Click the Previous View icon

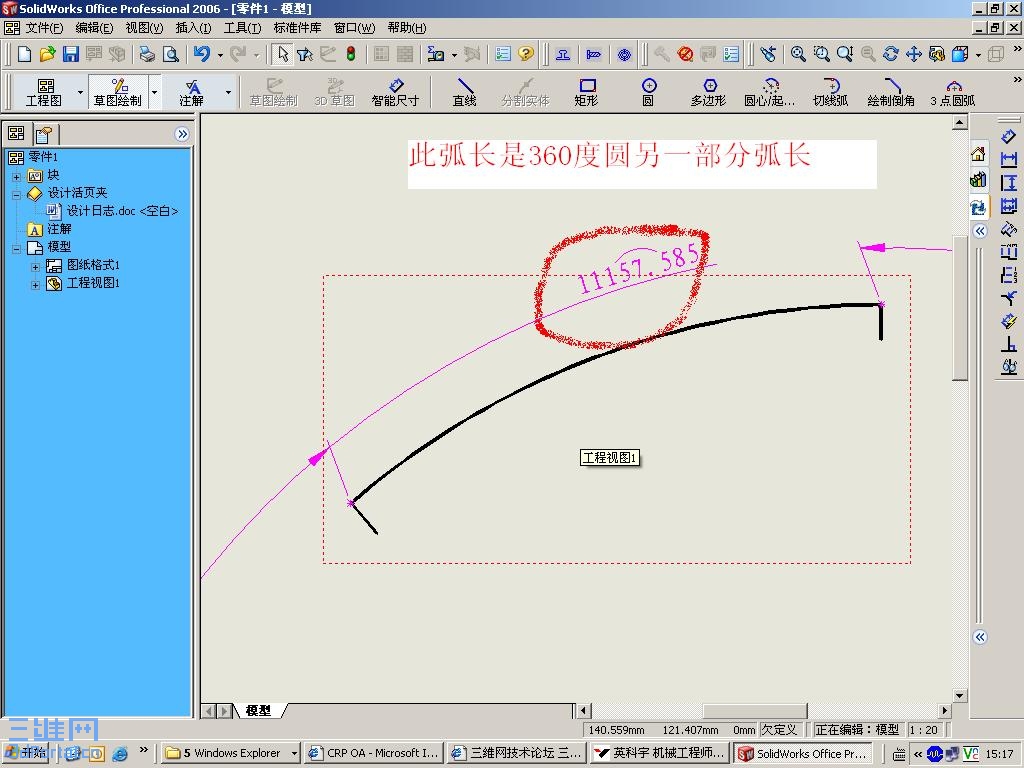(768, 54)
